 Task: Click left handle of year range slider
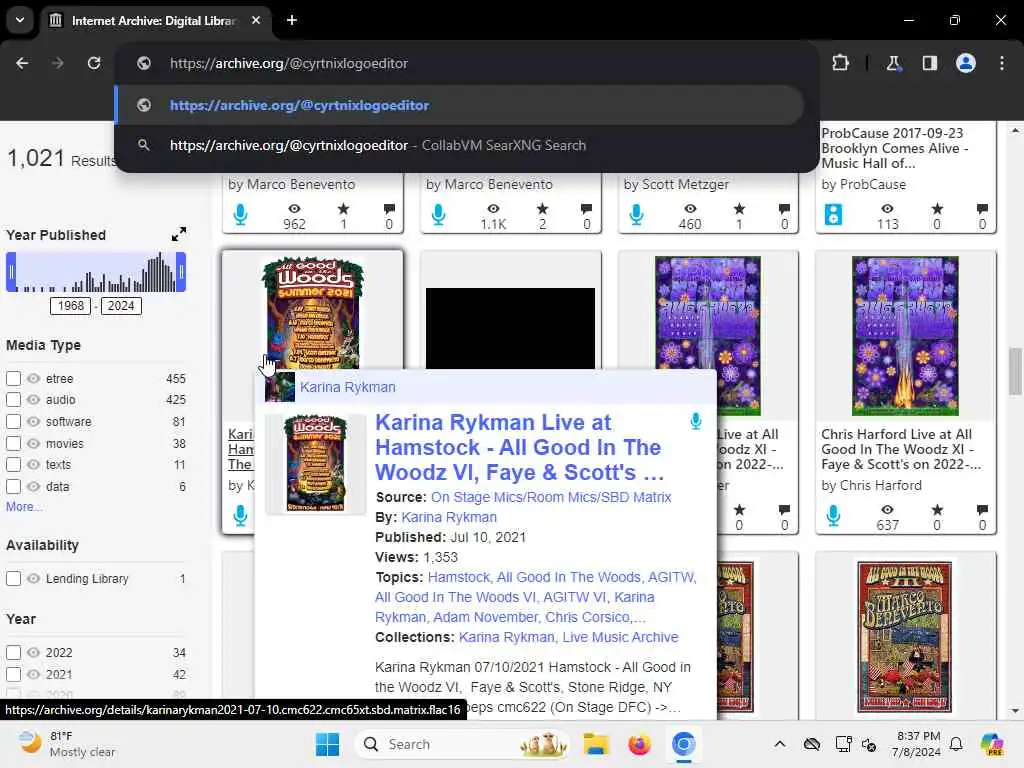11,272
